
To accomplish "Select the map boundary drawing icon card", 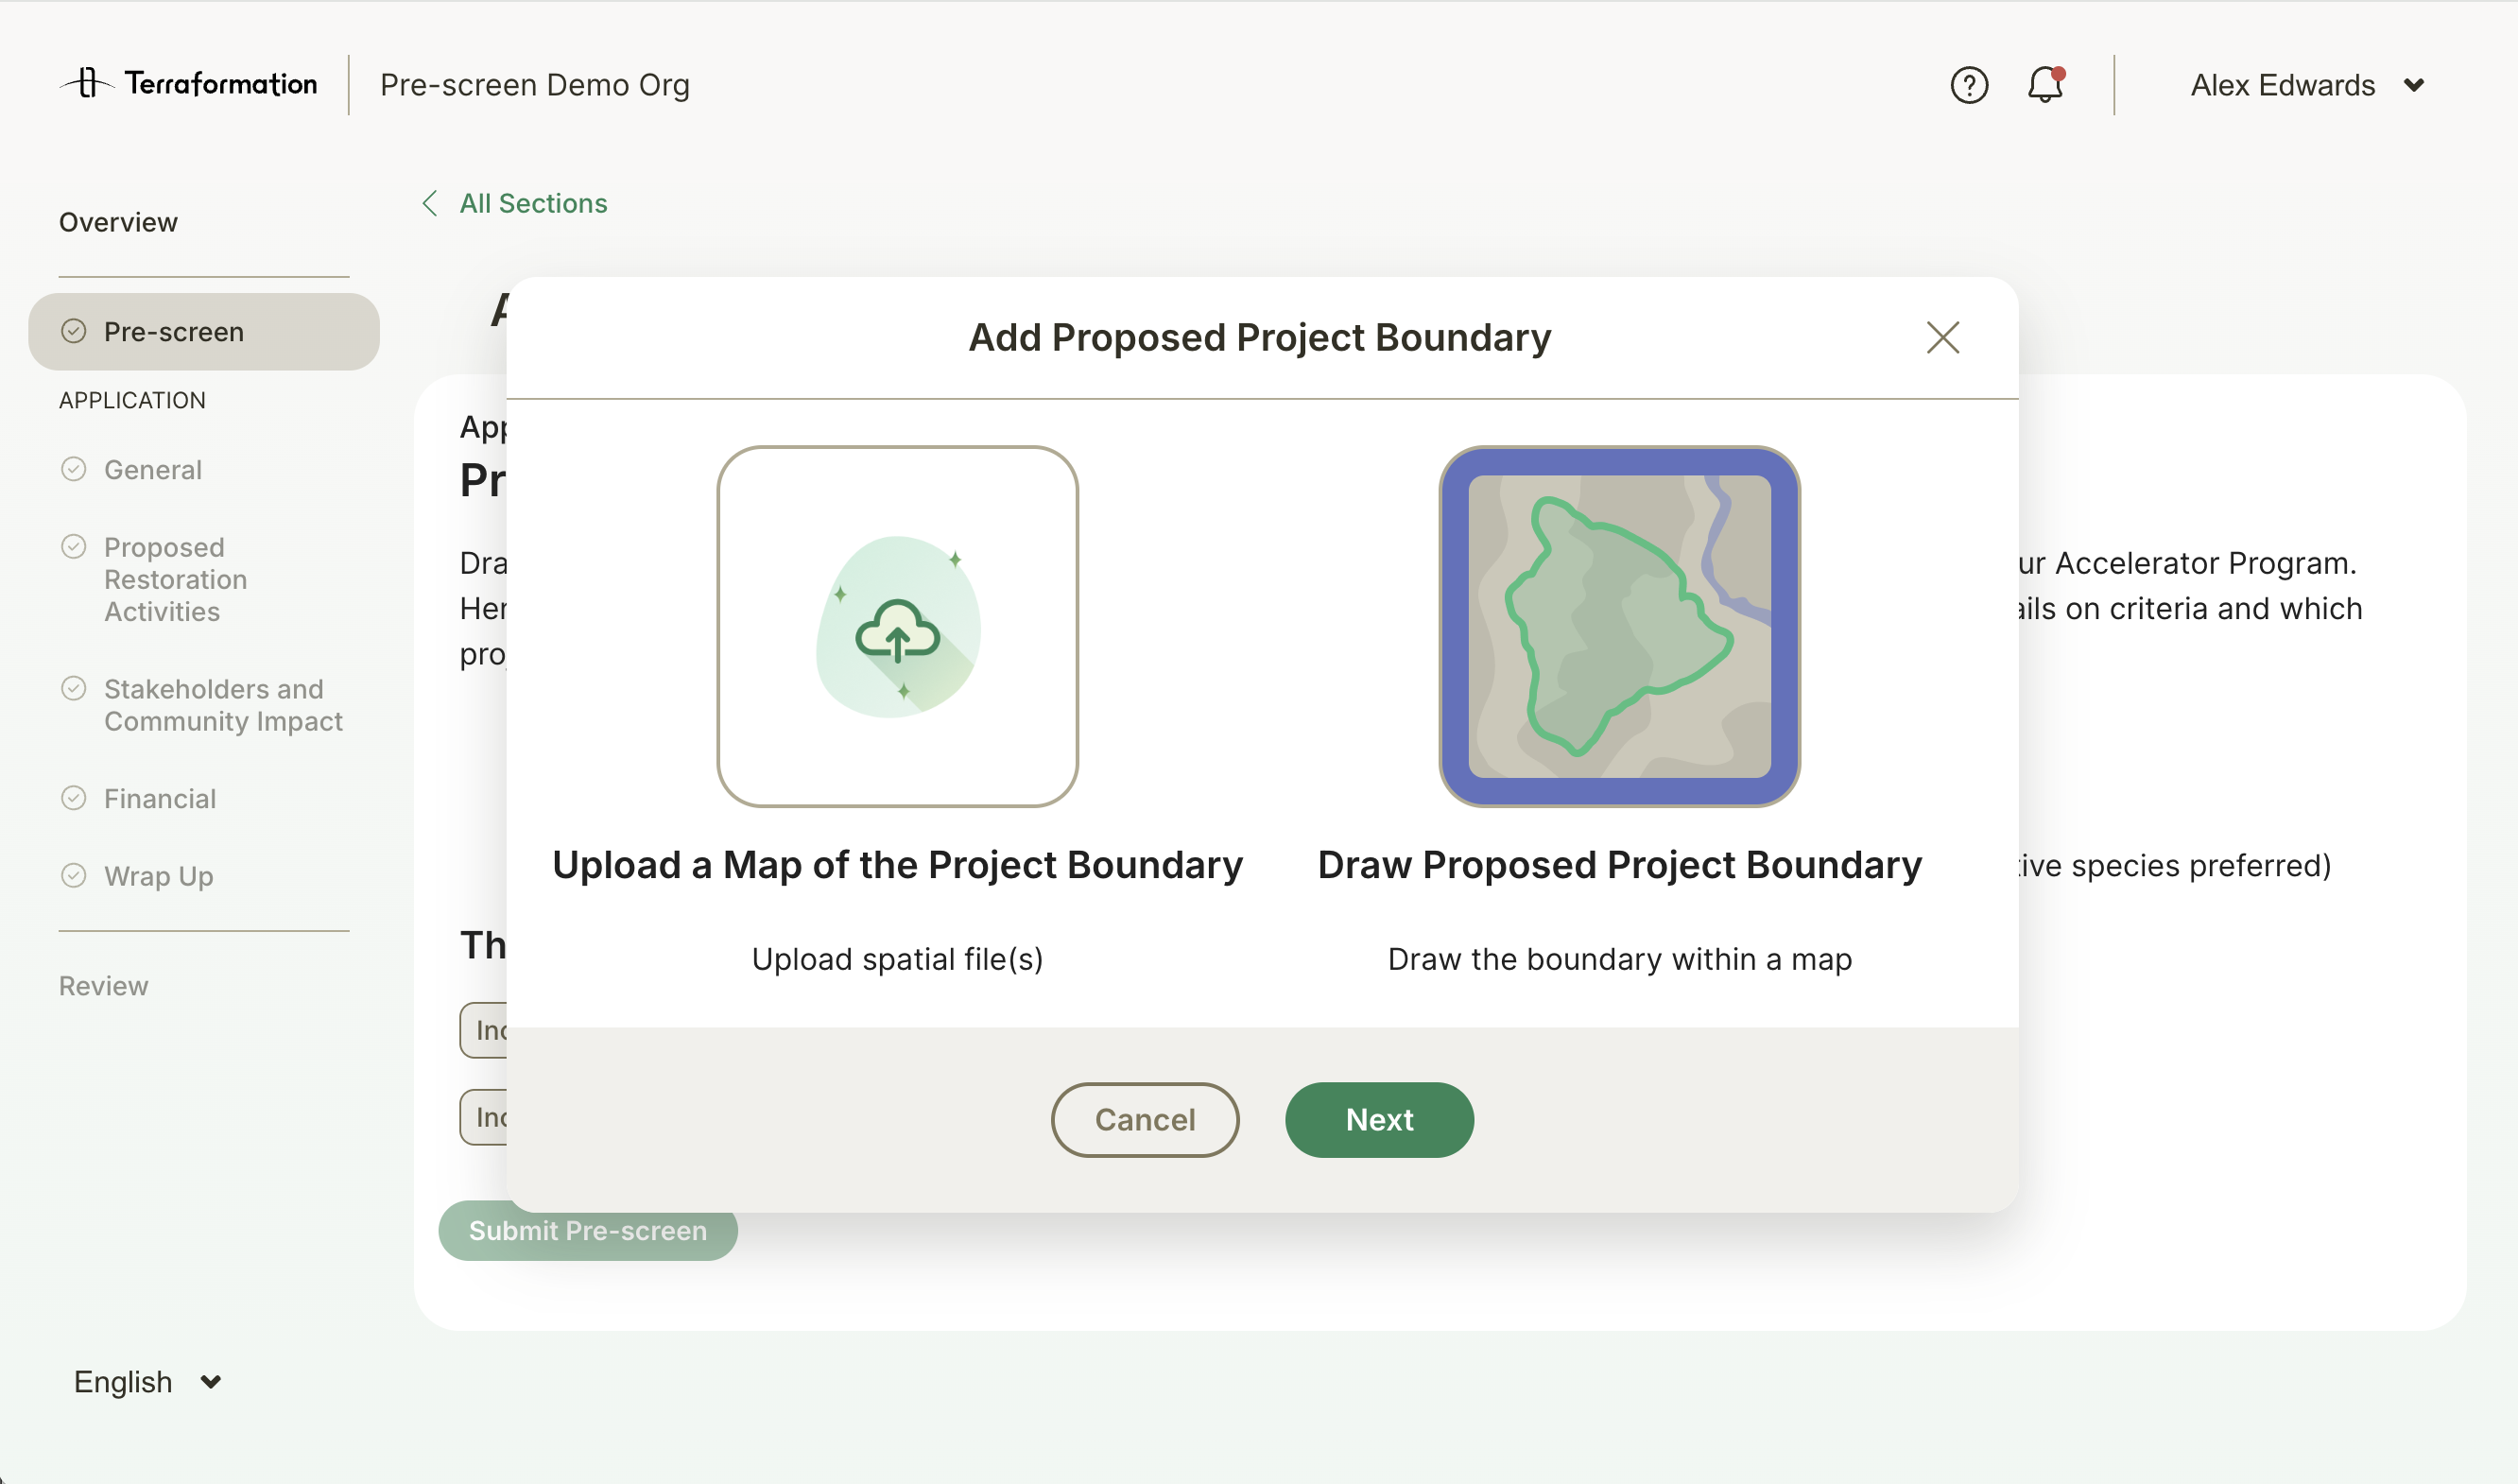I will [x=1618, y=628].
